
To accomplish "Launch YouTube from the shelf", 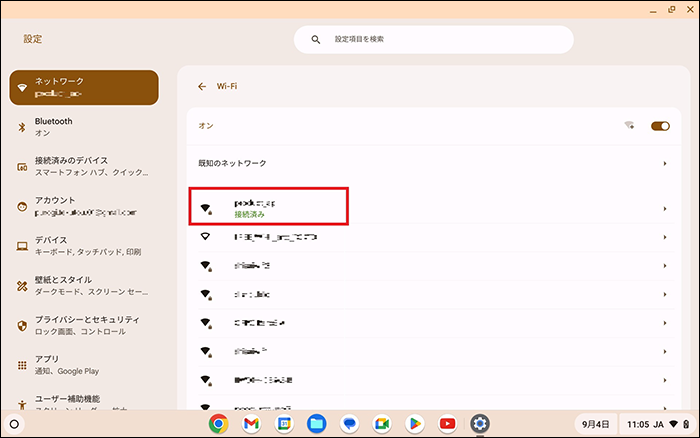I will point(447,424).
